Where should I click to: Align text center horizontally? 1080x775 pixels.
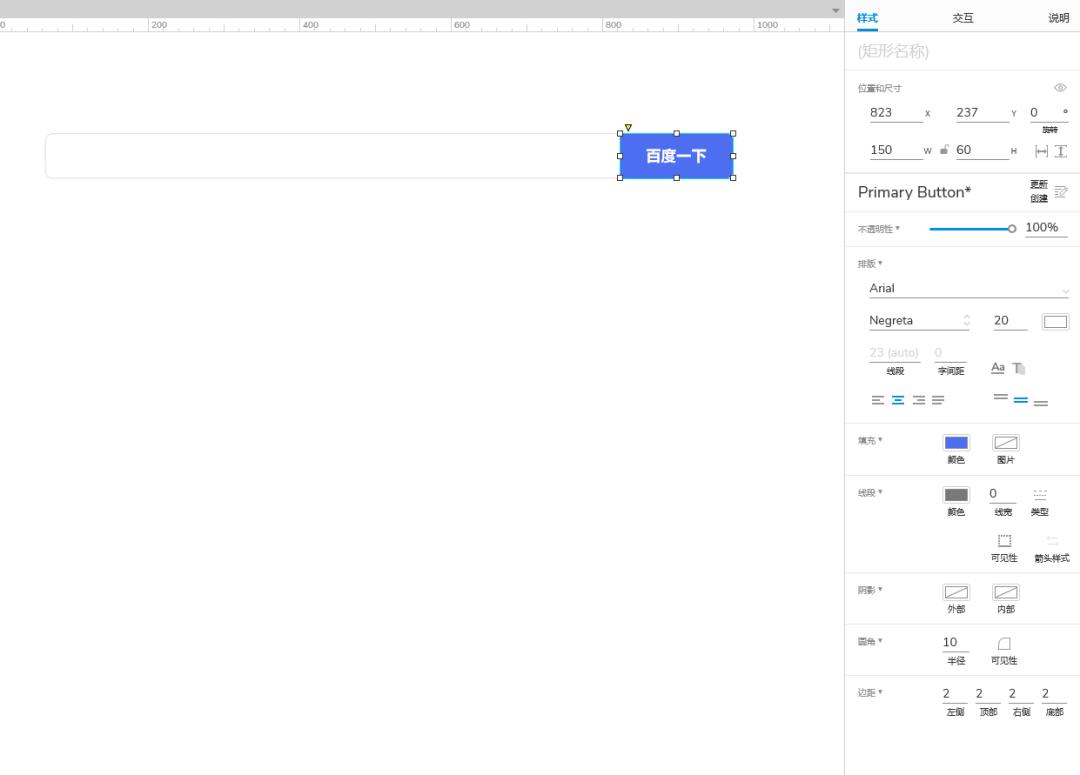pos(898,400)
